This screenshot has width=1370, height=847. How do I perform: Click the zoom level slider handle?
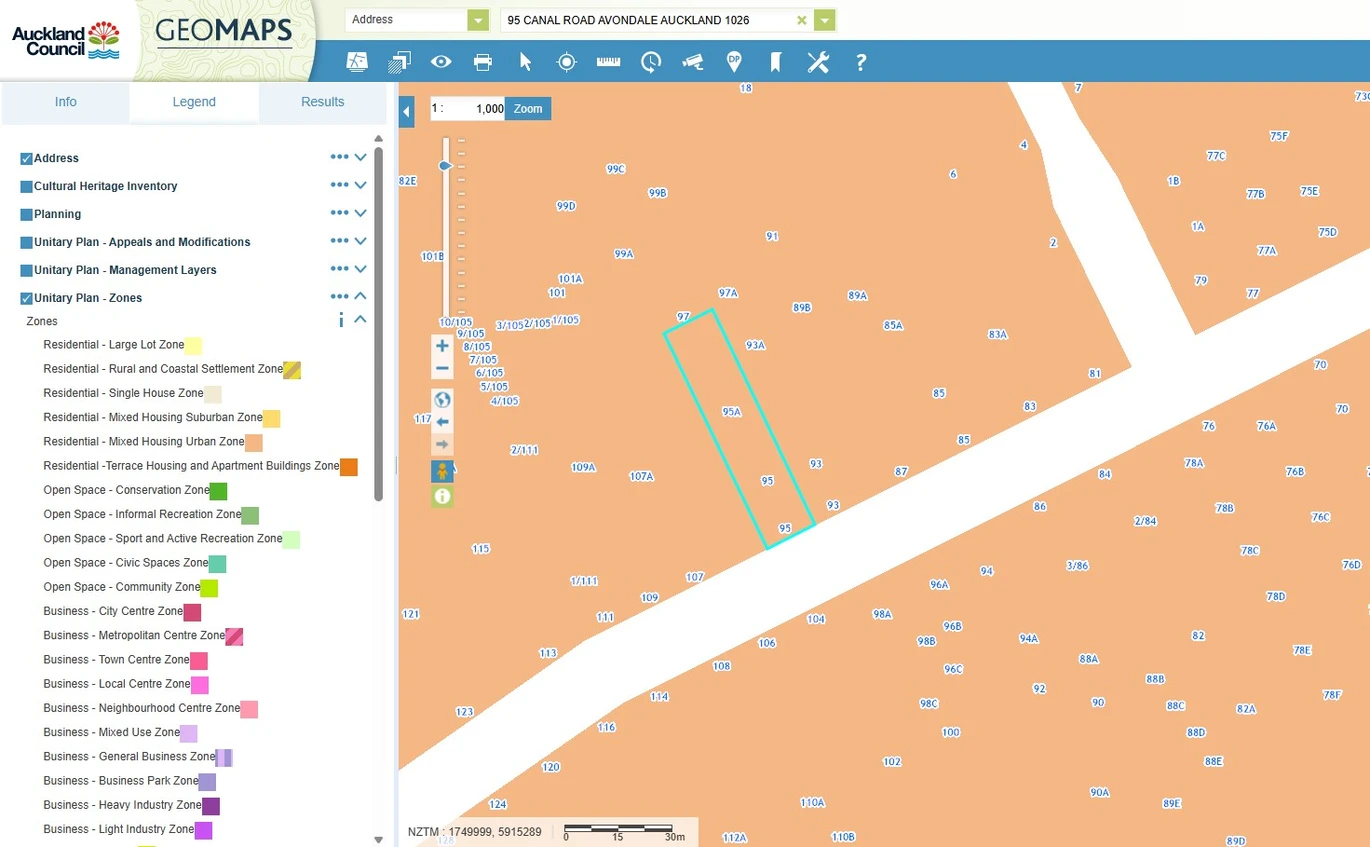tap(446, 165)
